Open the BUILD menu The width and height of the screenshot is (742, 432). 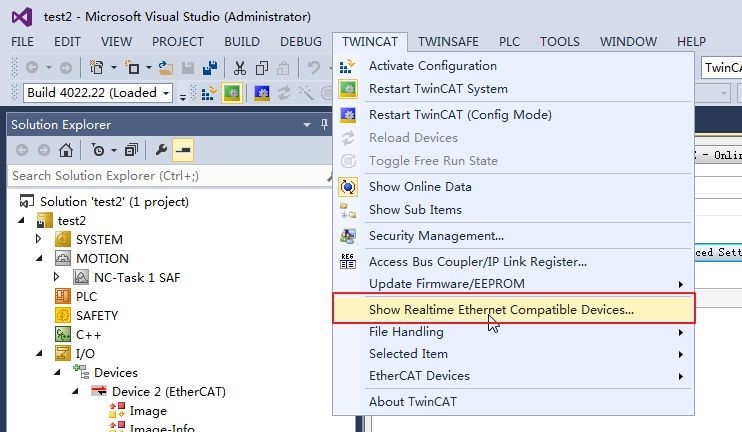242,42
